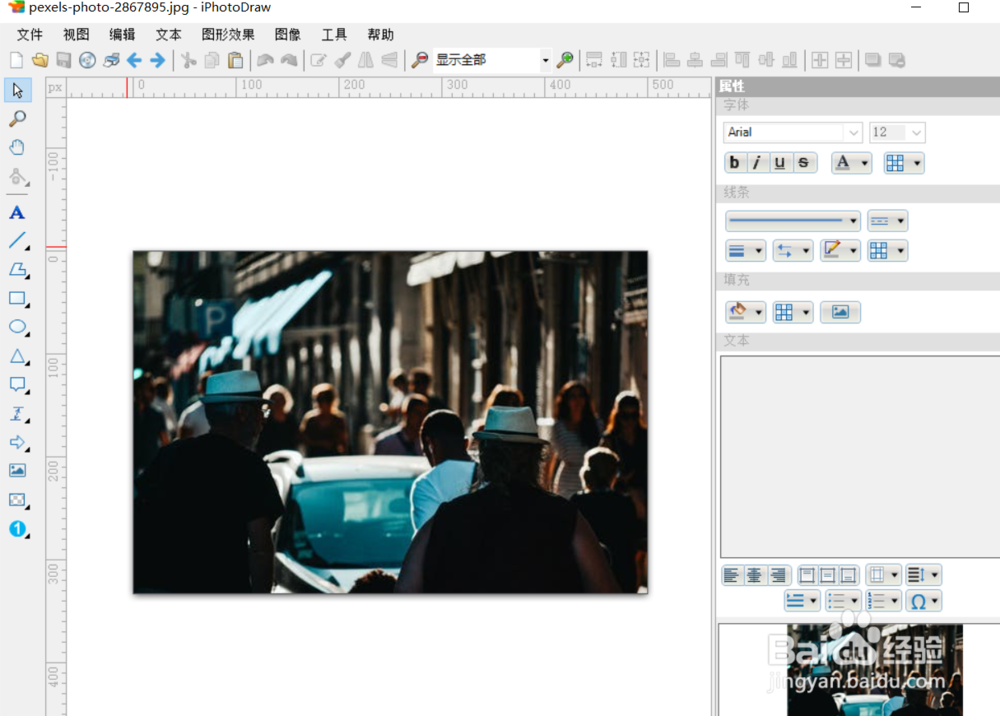Select the block arrow shape tool
This screenshot has height=716, width=1000.
(x=17, y=442)
